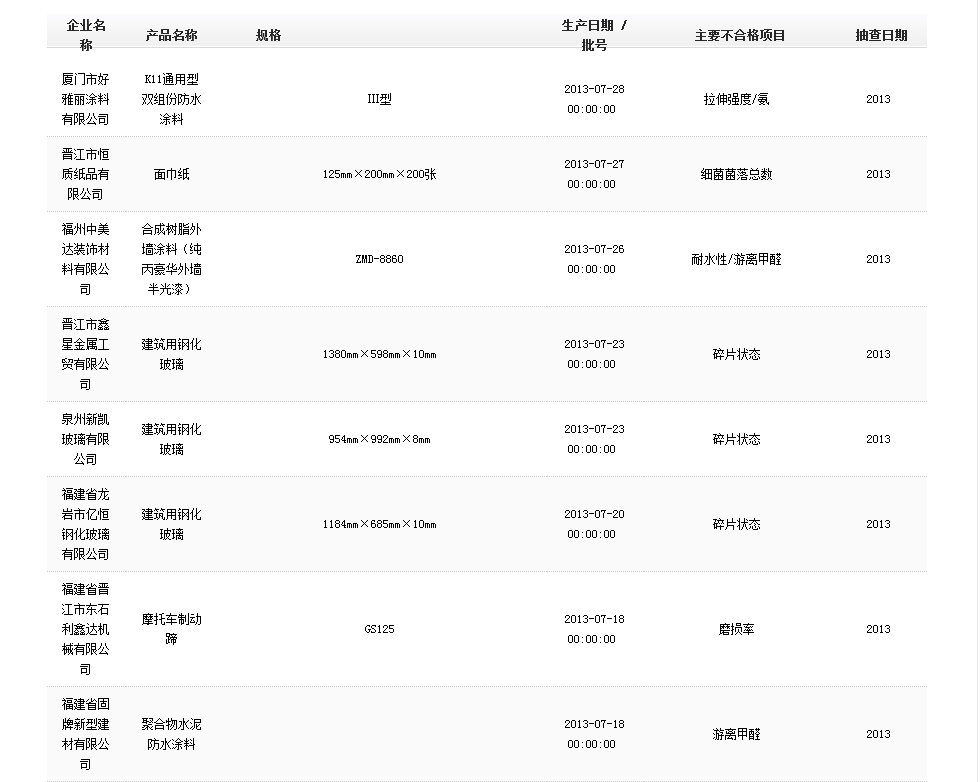Select company 福建省固牌新型建材有限公司
Viewport: 980px width, 782px height.
86,734
